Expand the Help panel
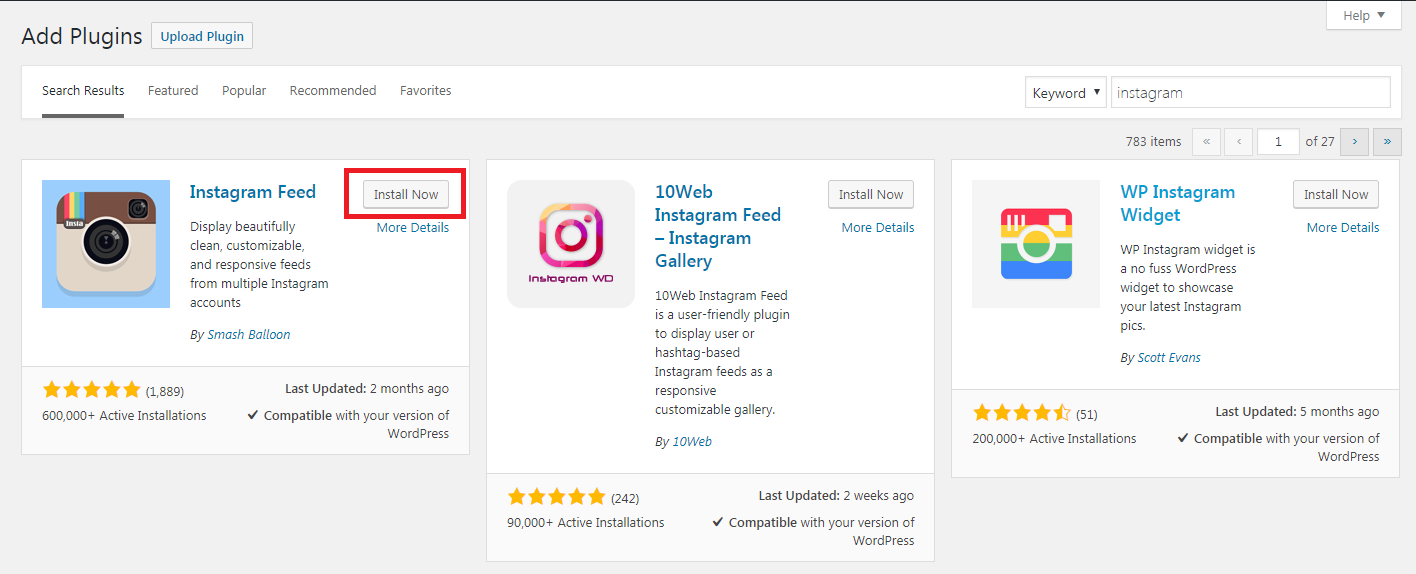This screenshot has width=1416, height=574. 1364,15
